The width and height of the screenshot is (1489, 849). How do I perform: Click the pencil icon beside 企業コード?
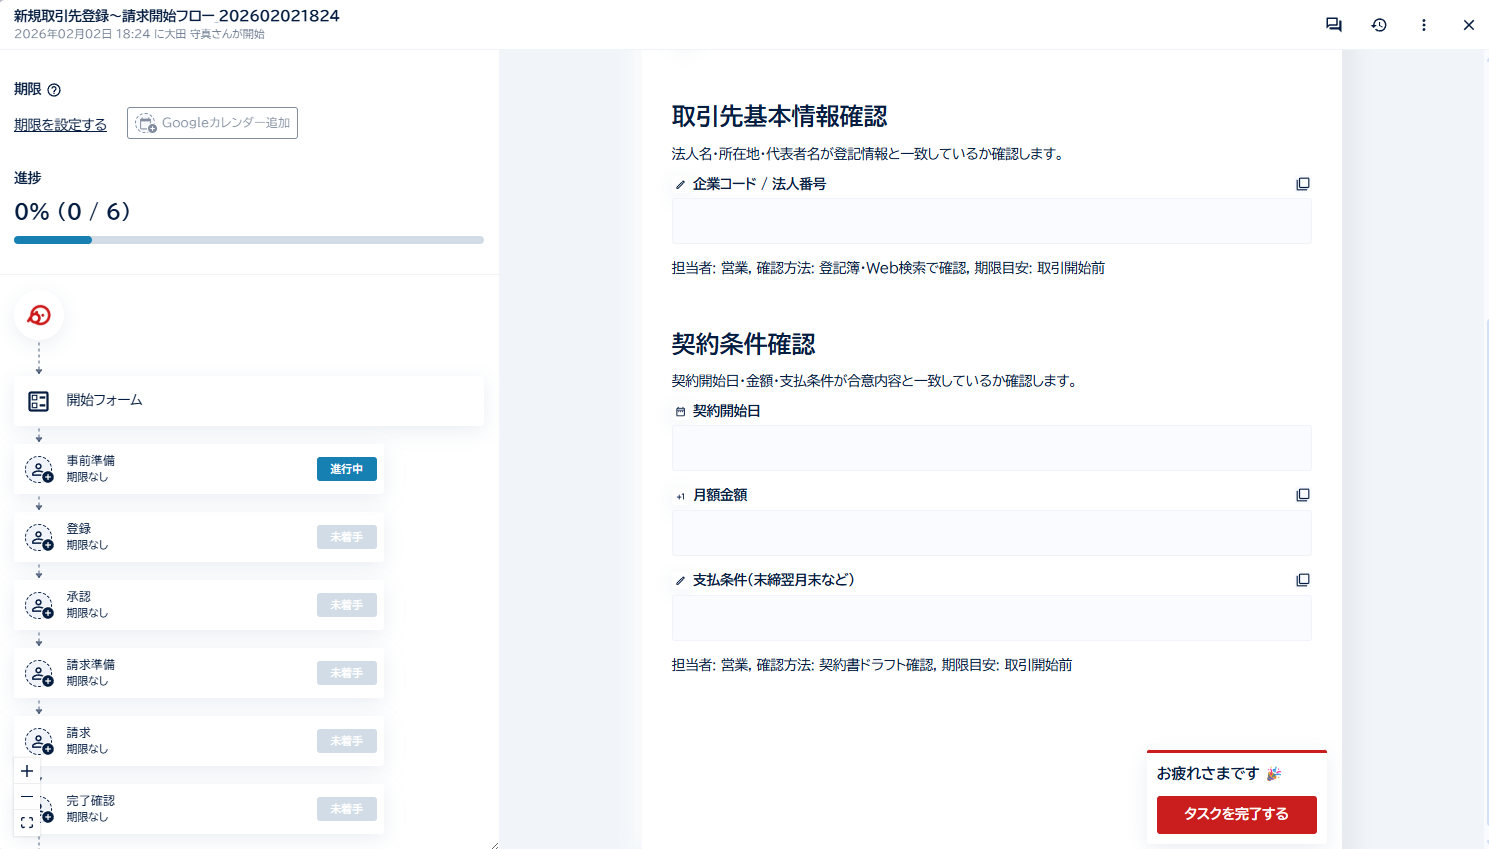click(680, 185)
